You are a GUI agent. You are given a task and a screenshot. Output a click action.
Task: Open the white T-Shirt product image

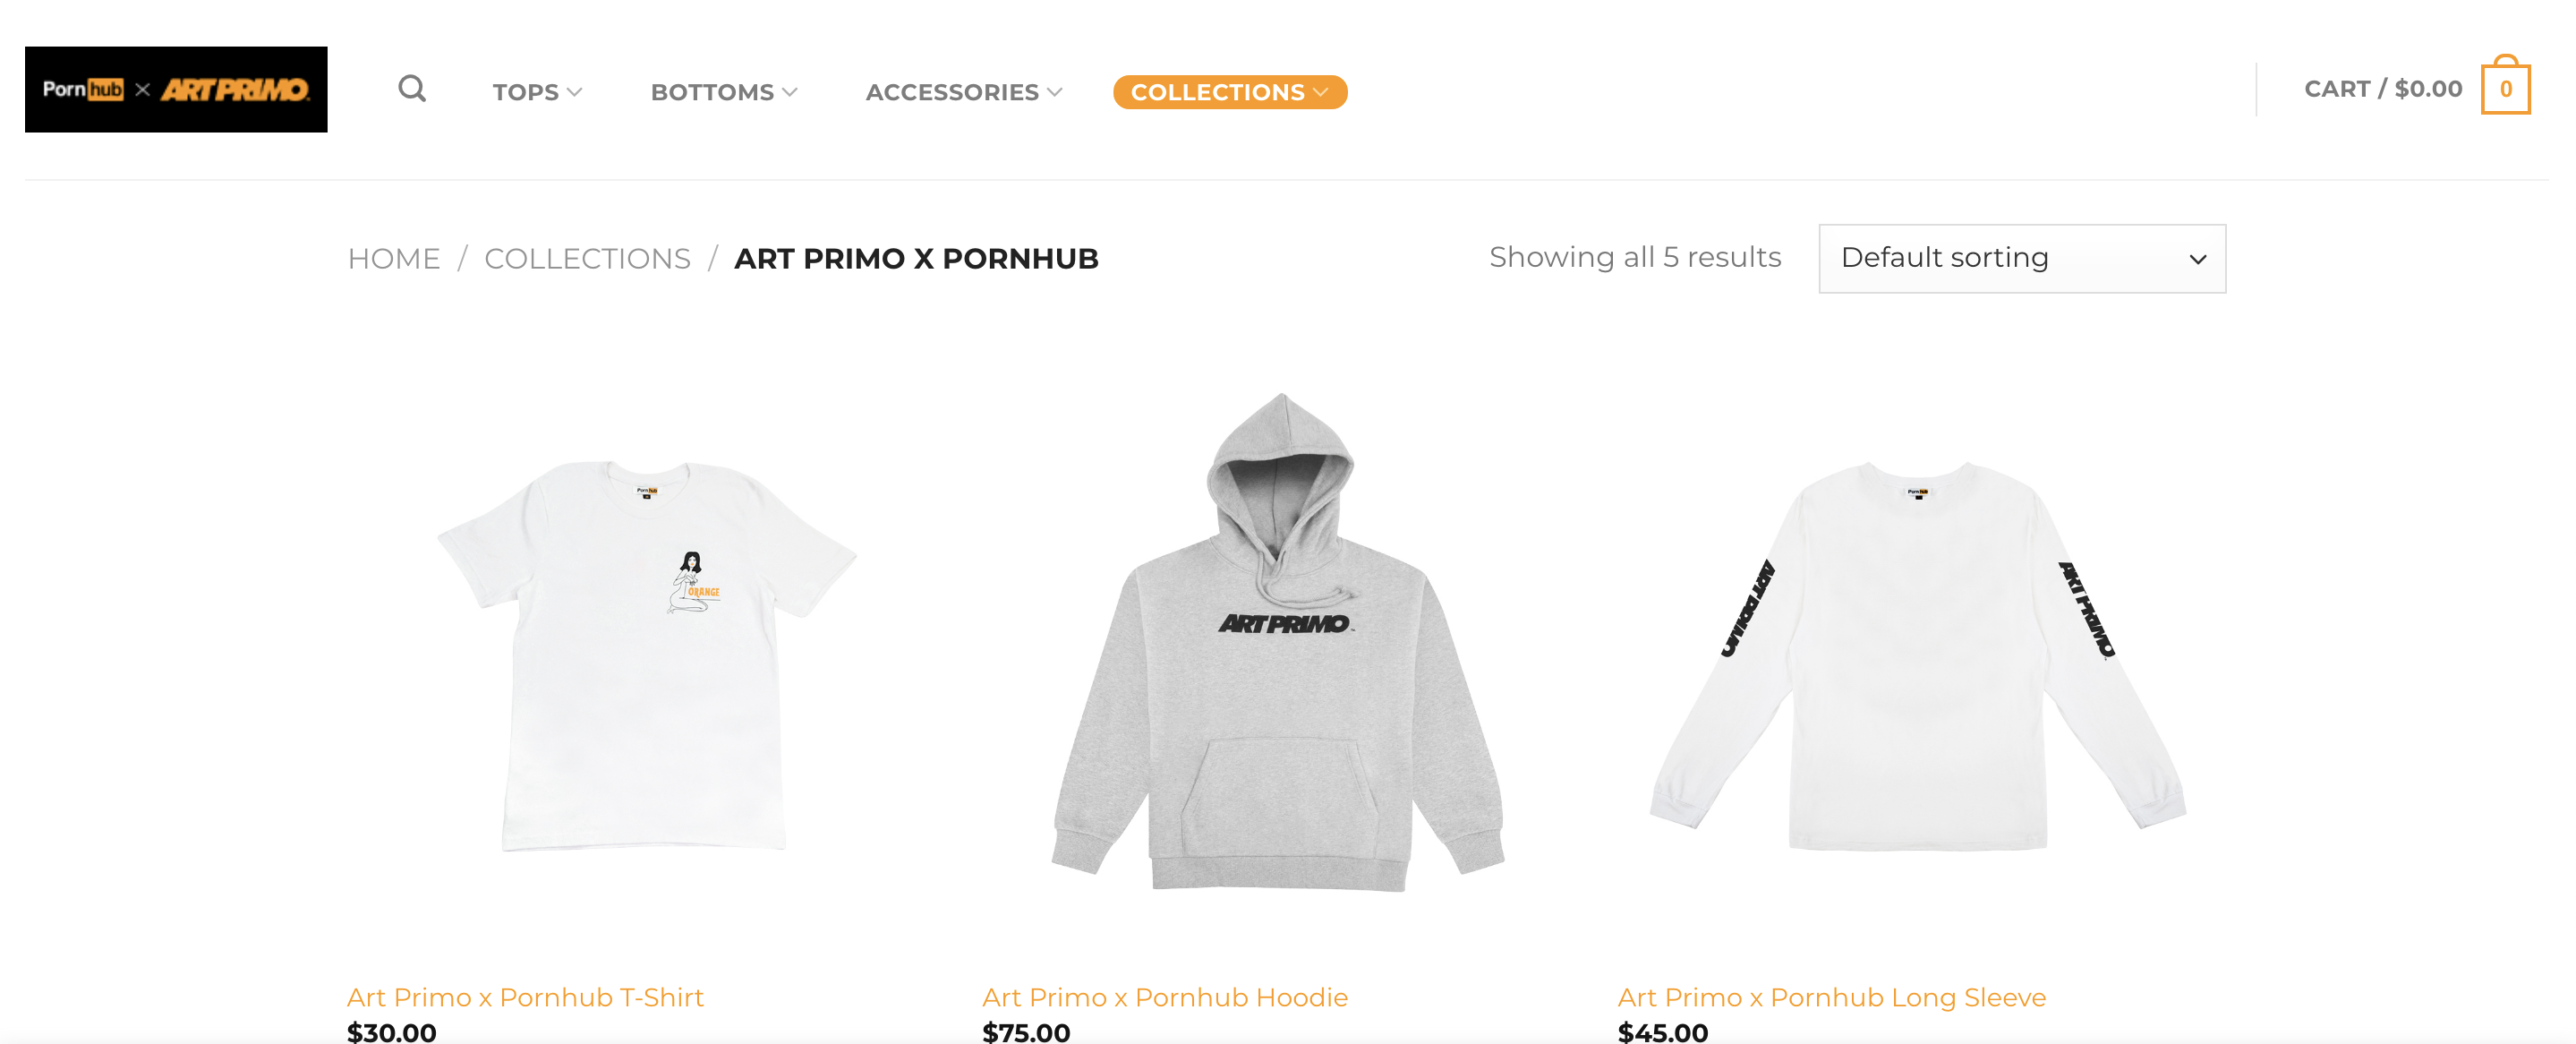(647, 654)
